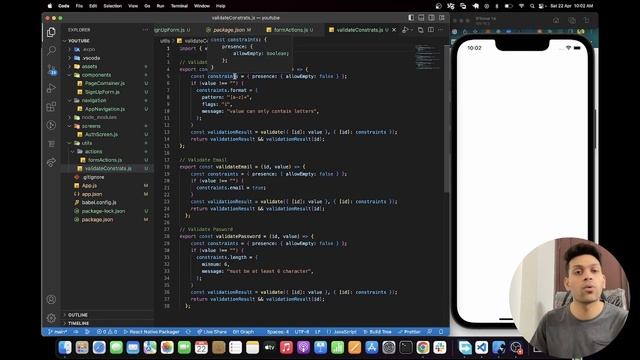Open AppNavigation.js in the explorer
Viewport: 640px width, 360px height.
coord(104,109)
